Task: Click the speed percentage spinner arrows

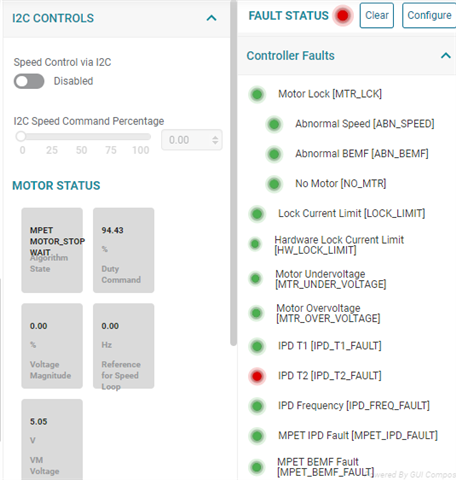Action: click(215, 140)
